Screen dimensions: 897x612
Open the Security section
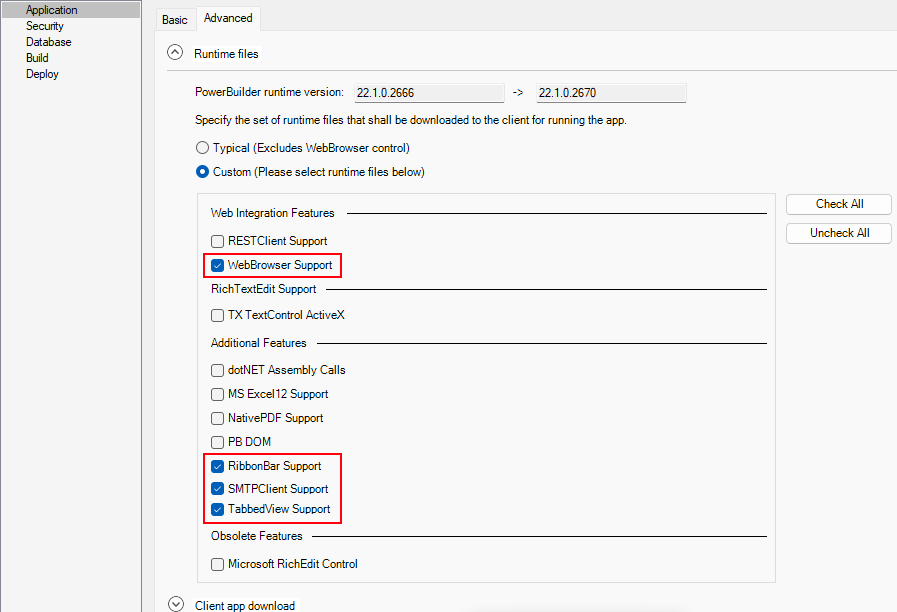[45, 26]
